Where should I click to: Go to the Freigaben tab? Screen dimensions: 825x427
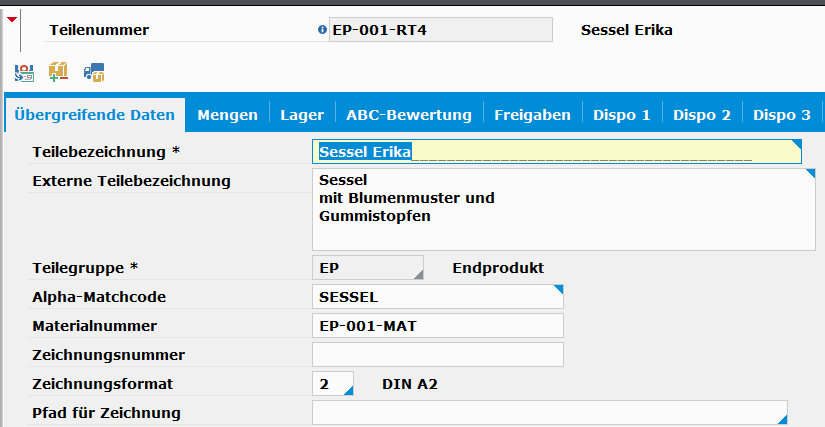click(532, 115)
